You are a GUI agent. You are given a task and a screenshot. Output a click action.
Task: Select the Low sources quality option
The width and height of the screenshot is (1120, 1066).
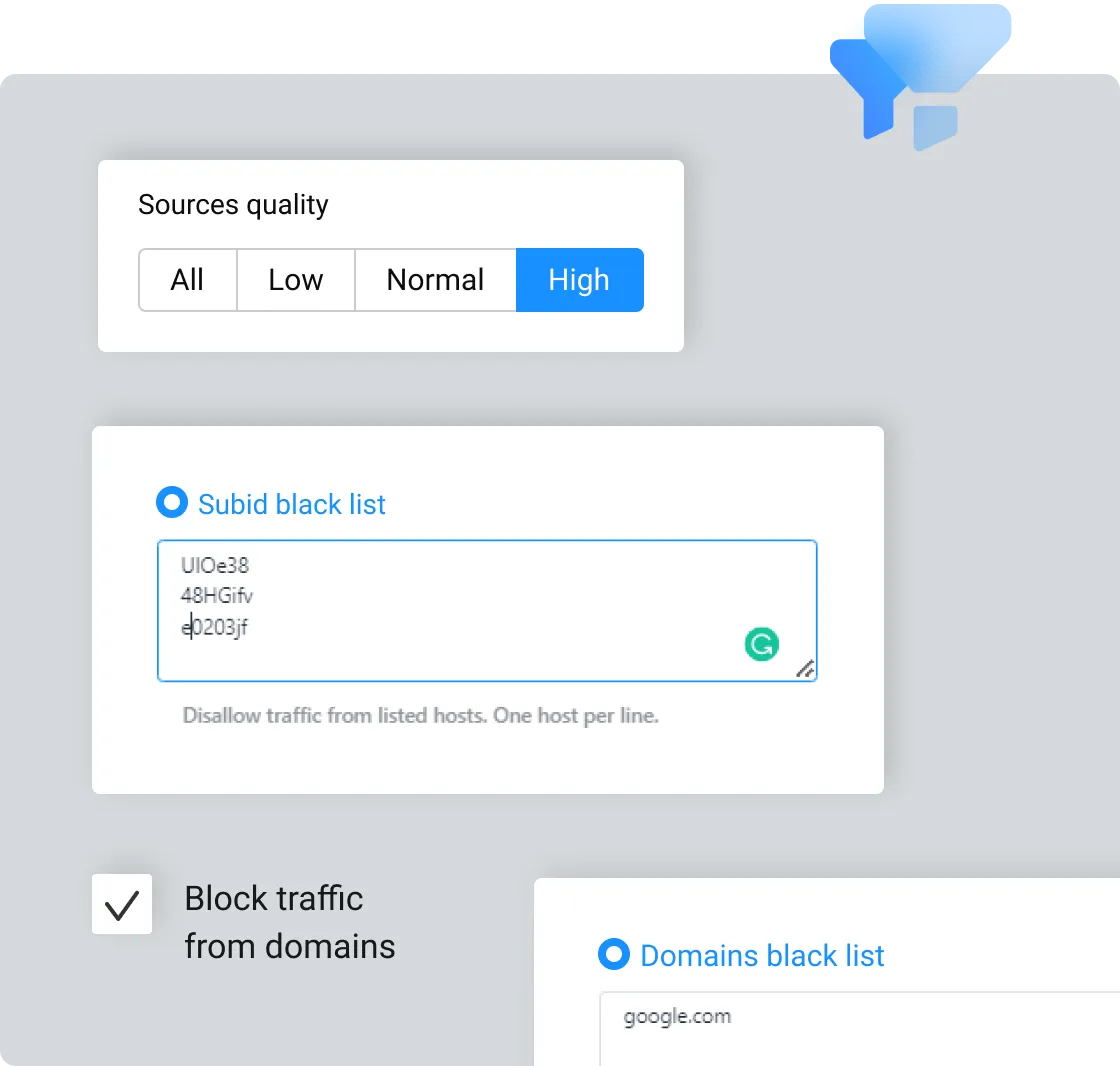[x=295, y=280]
